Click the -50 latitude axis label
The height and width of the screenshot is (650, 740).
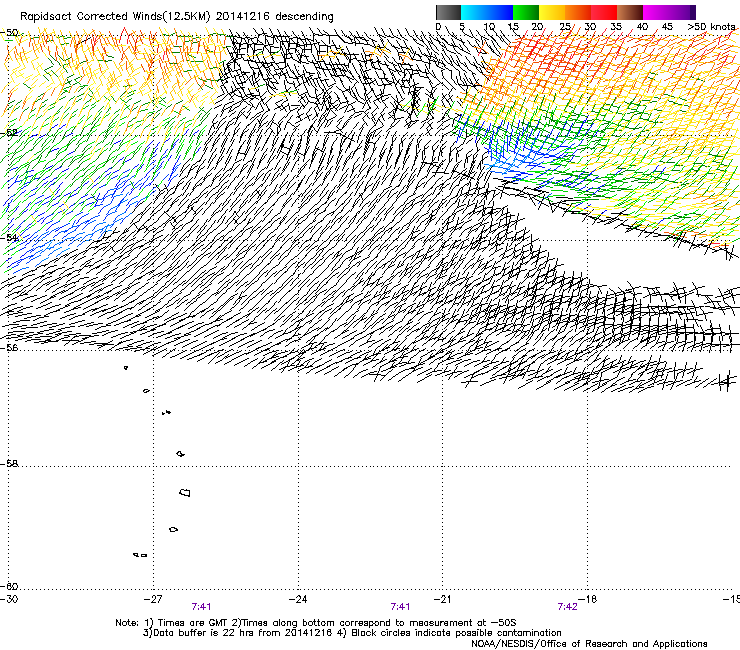click(9, 33)
